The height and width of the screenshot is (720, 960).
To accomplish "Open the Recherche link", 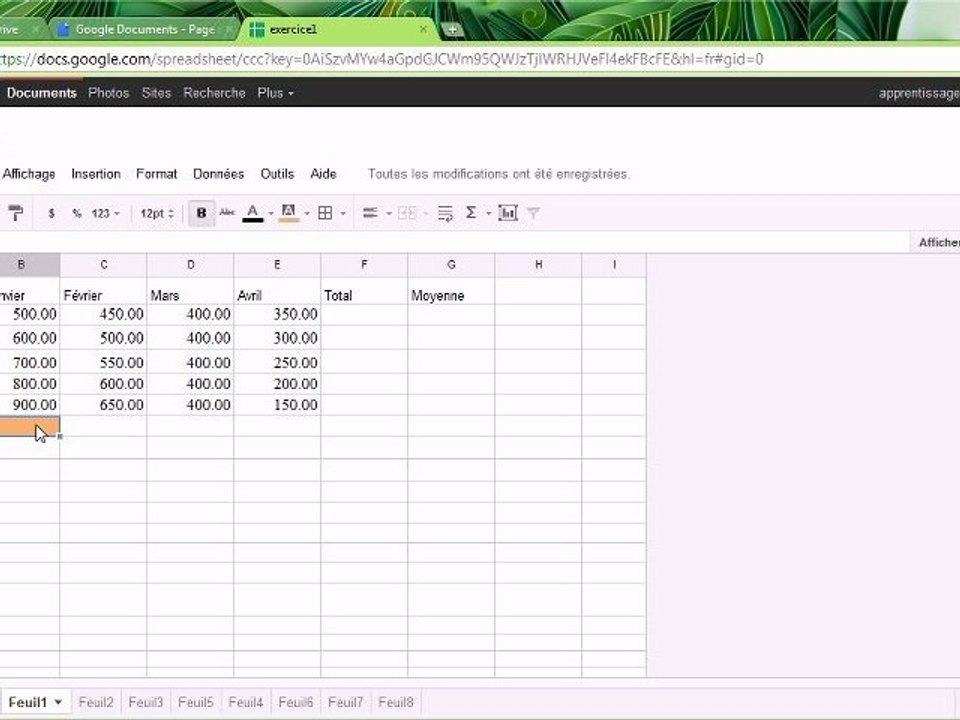I will 214,93.
